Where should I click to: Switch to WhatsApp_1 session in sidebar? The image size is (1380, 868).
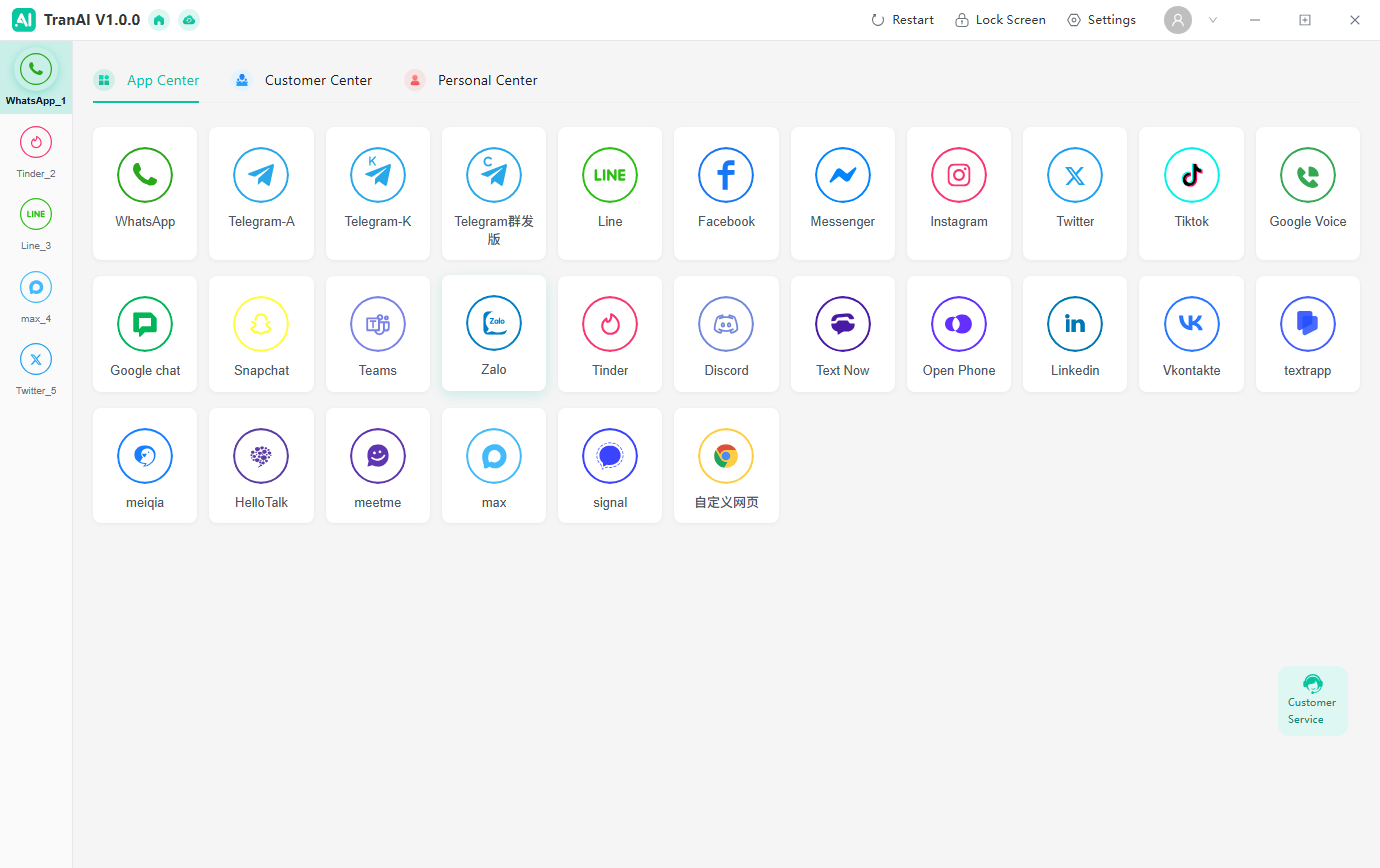36,78
